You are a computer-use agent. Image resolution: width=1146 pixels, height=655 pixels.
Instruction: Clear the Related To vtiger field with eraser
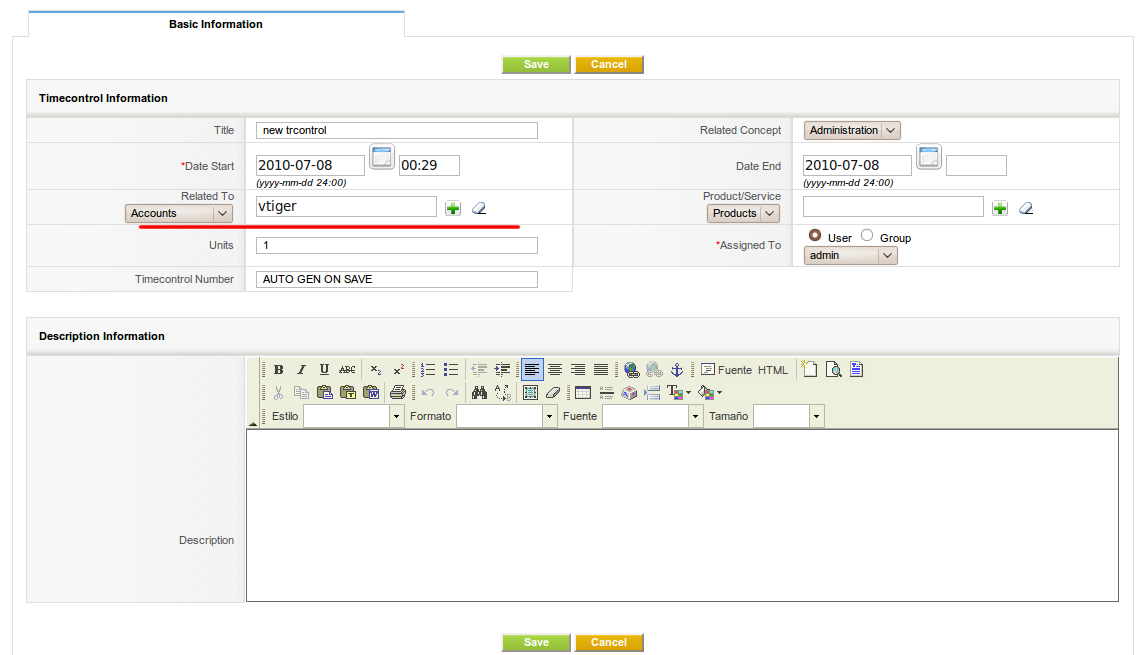point(479,208)
